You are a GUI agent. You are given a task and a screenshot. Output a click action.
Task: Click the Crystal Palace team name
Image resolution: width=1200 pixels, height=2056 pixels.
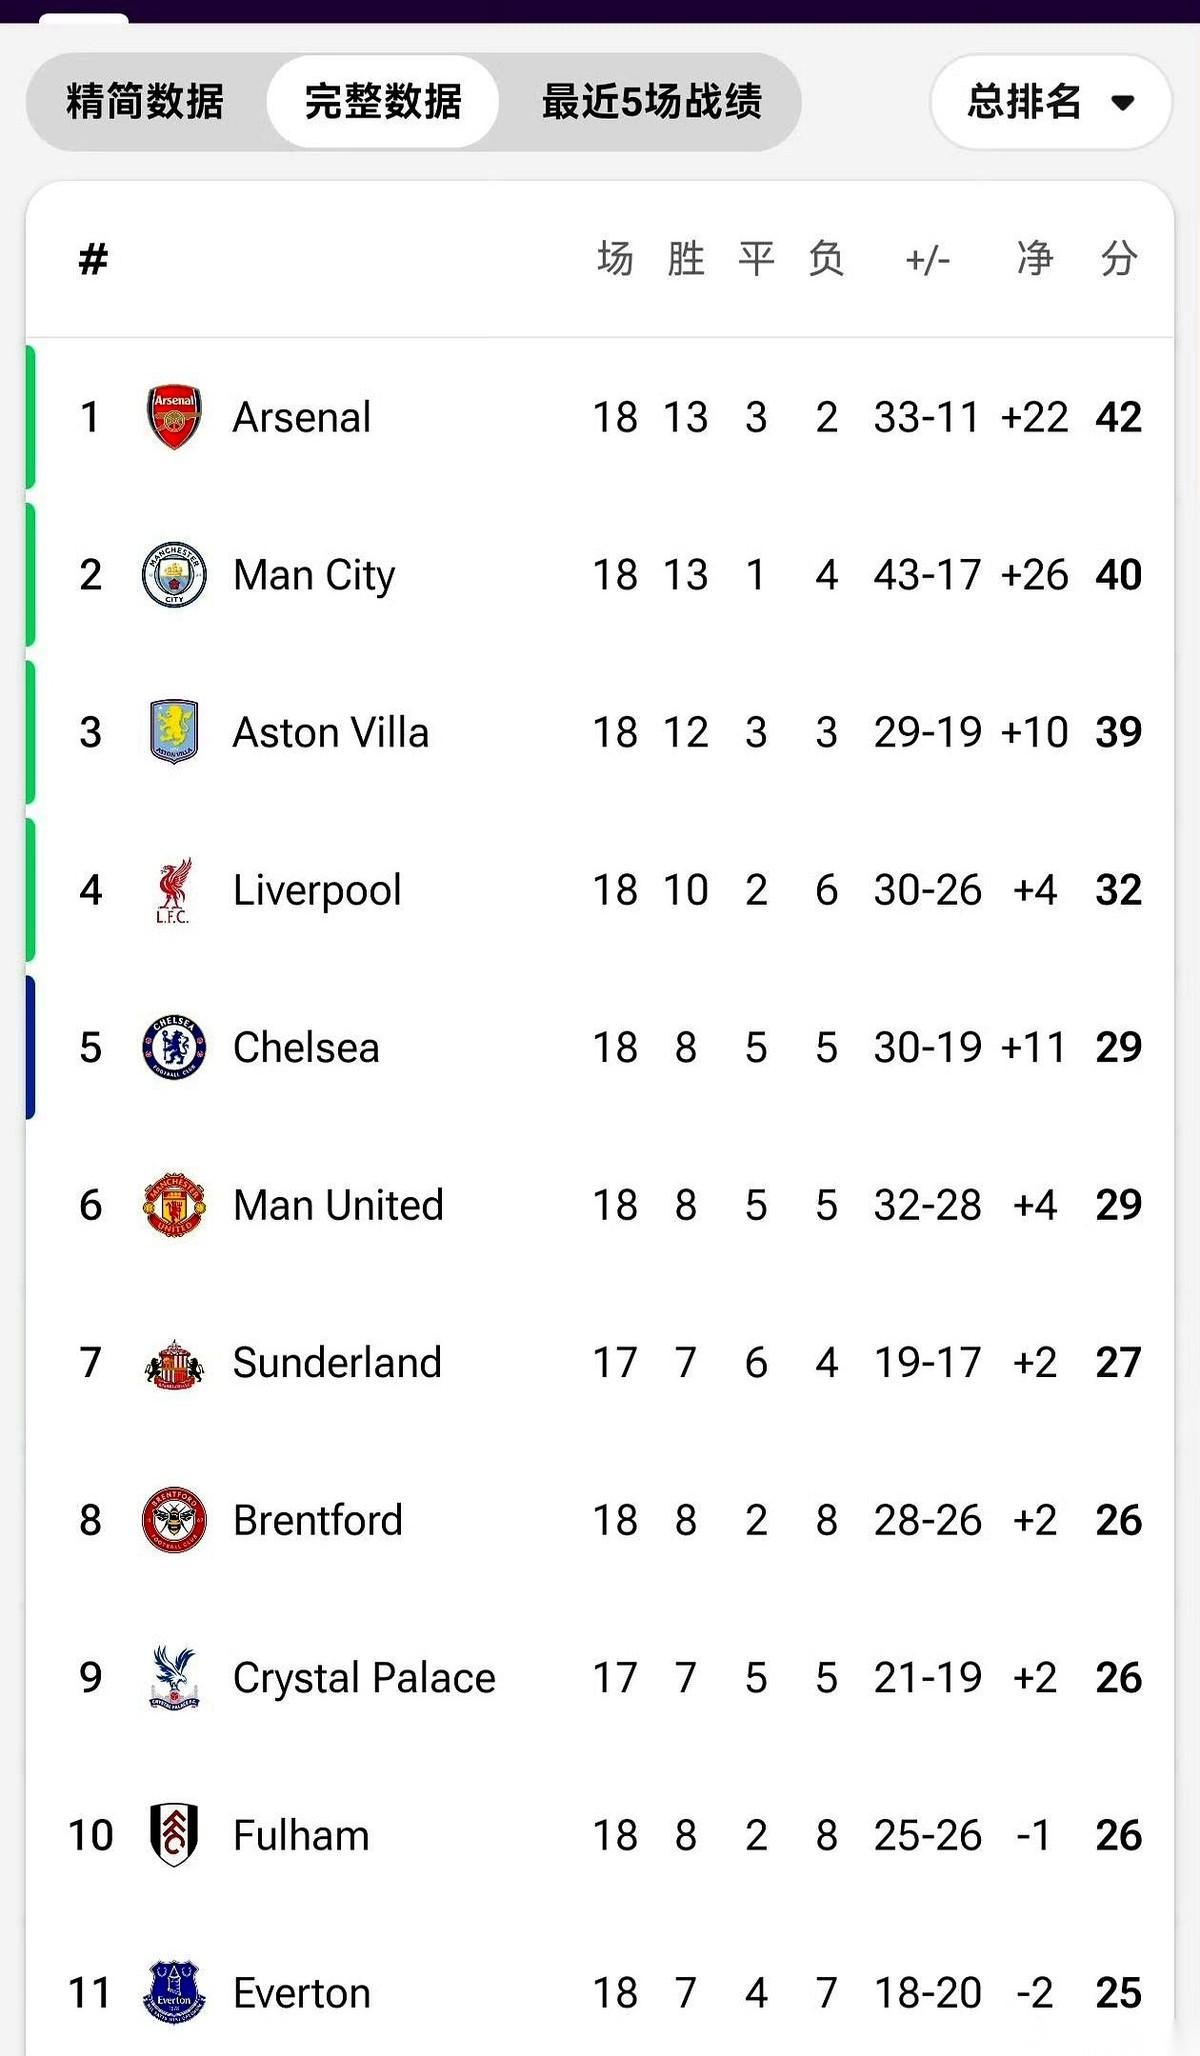pyautogui.click(x=364, y=1678)
